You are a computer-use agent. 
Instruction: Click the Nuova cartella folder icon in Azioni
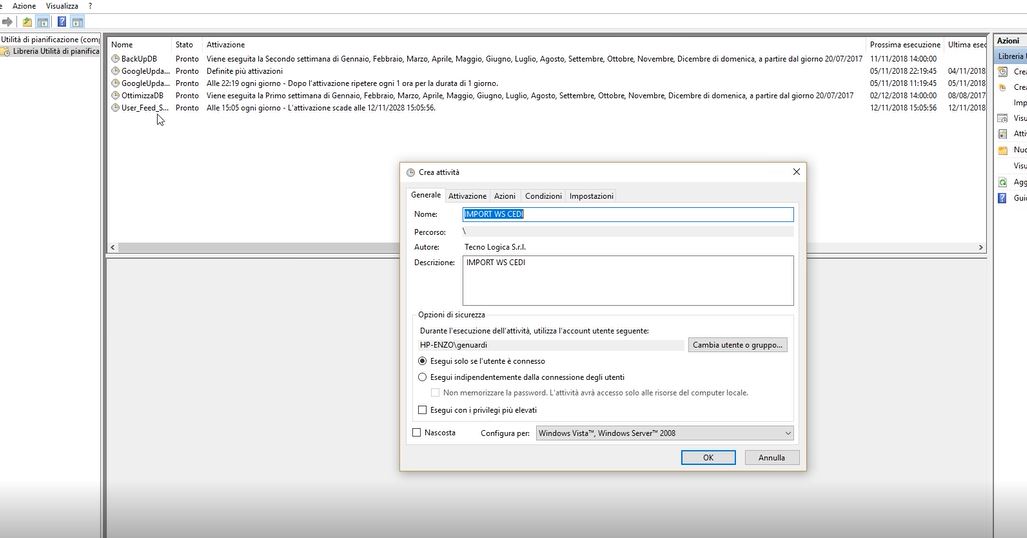point(1003,150)
